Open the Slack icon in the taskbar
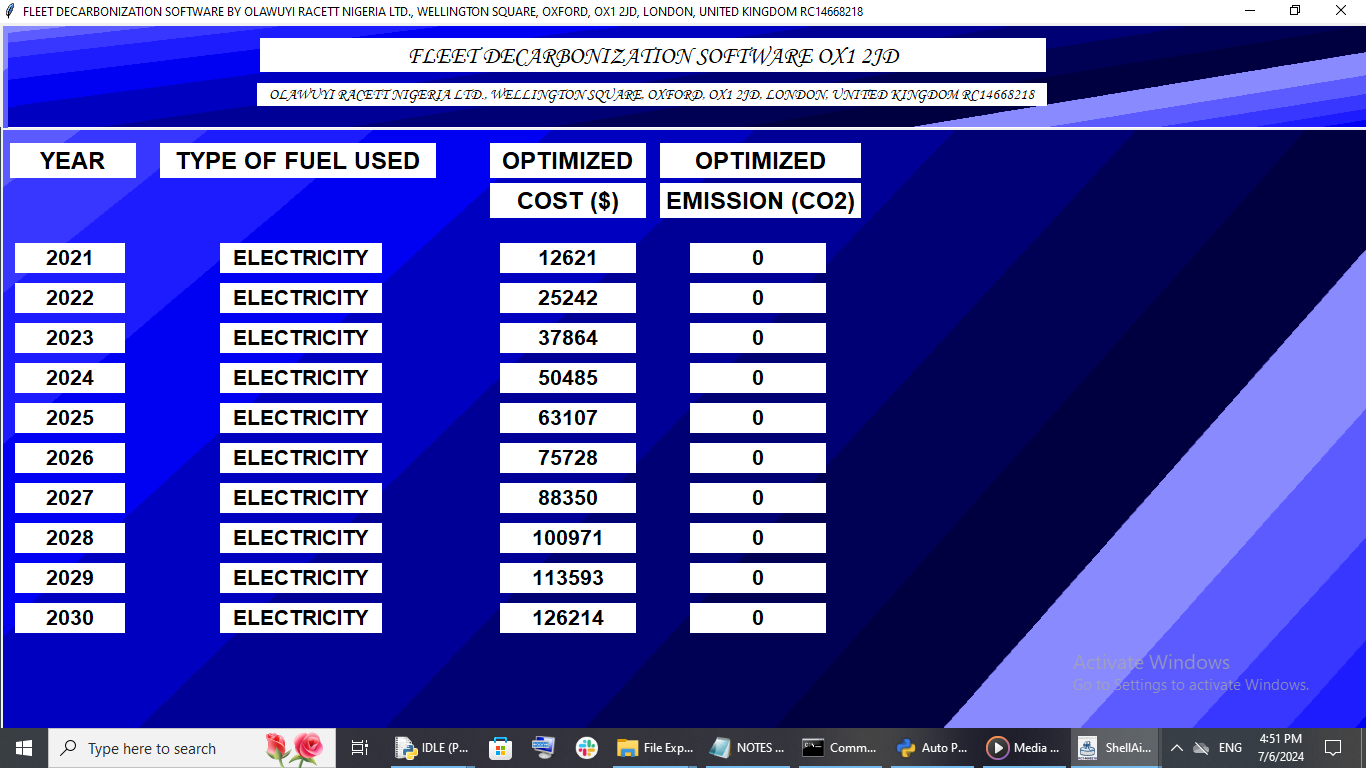 587,748
